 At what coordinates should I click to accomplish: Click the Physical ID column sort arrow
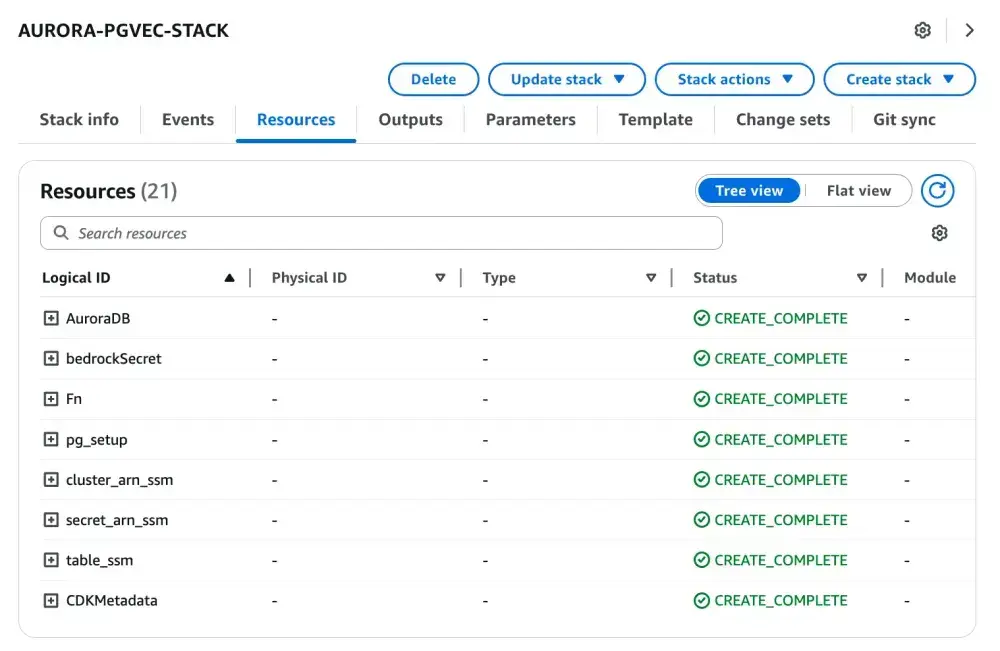point(440,278)
